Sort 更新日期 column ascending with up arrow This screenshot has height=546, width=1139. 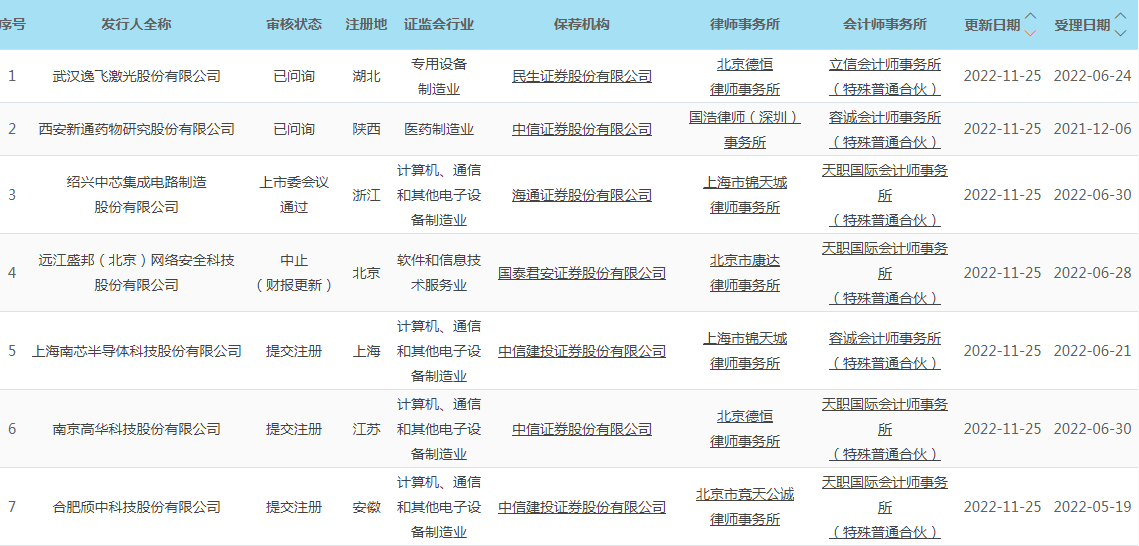[x=1031, y=17]
